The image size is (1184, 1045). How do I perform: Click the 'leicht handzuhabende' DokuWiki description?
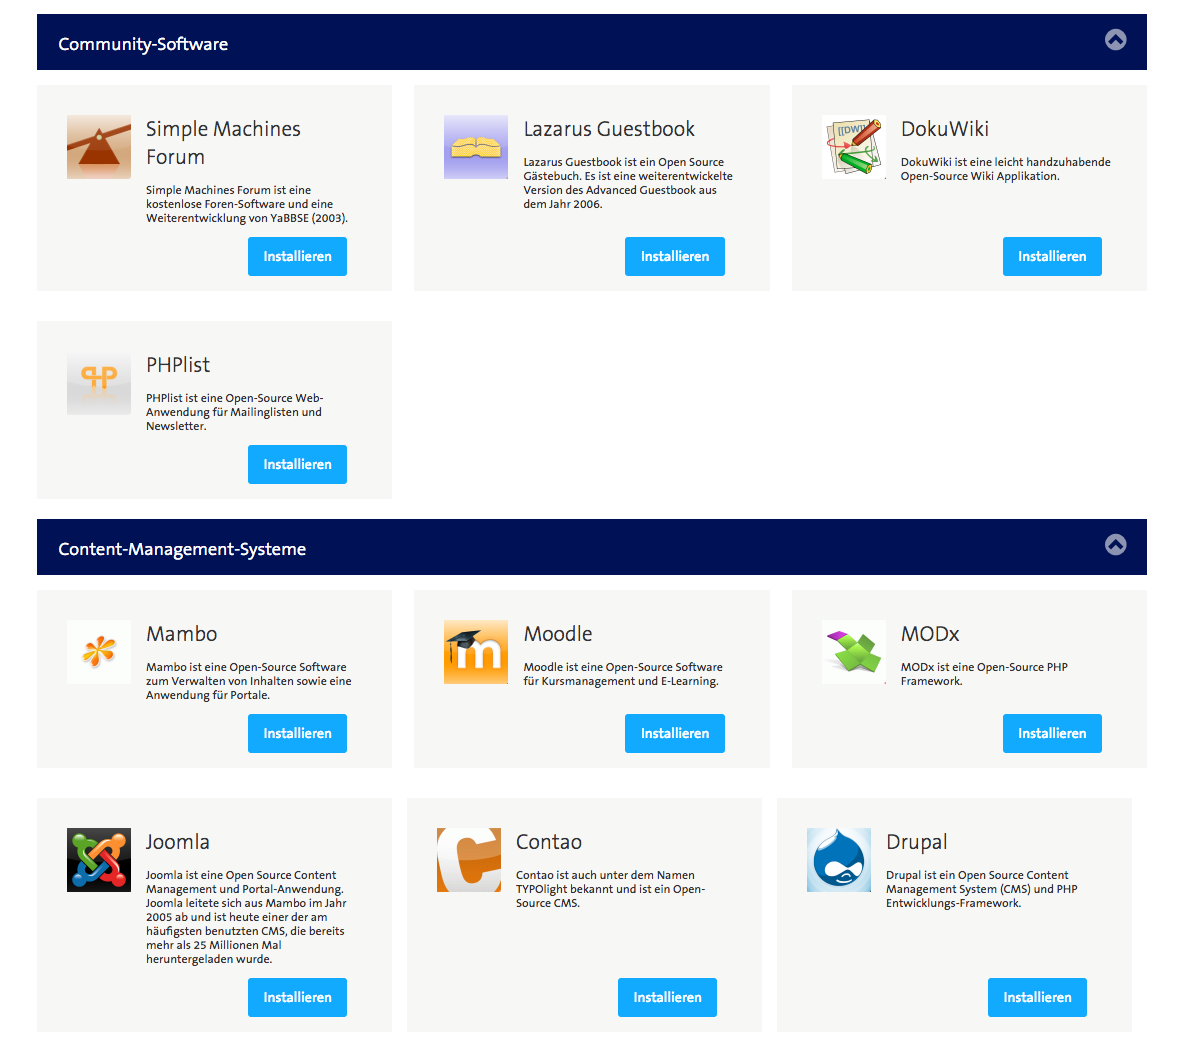click(x=1006, y=169)
